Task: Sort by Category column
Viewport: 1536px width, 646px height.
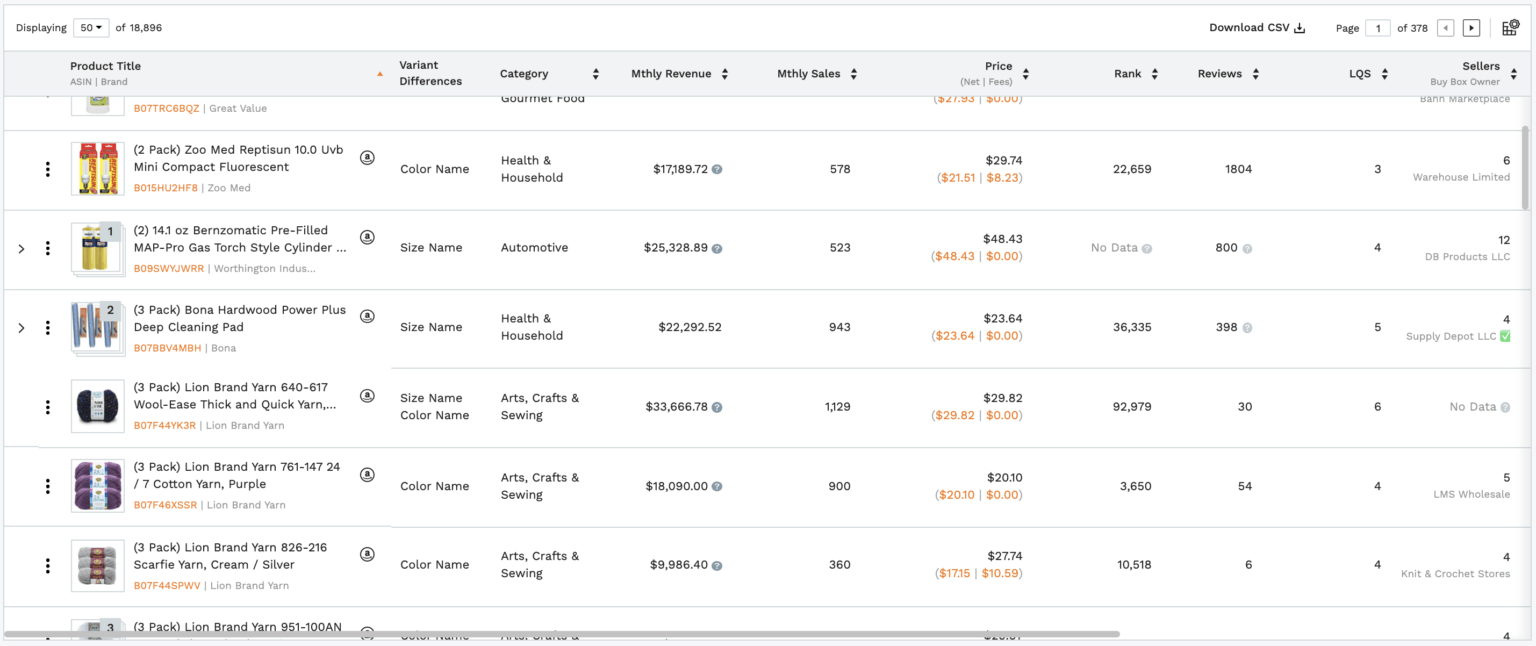Action: pos(596,74)
